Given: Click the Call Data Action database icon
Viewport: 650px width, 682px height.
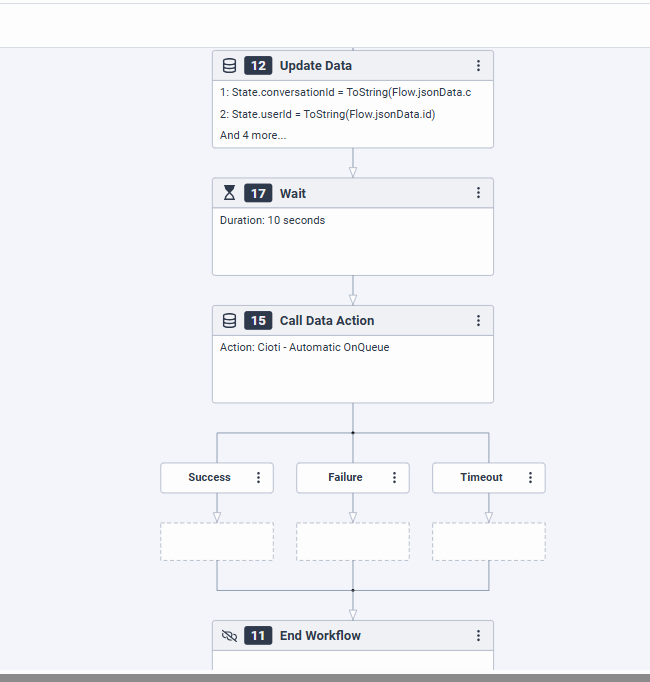Looking at the screenshot, I should 229,321.
